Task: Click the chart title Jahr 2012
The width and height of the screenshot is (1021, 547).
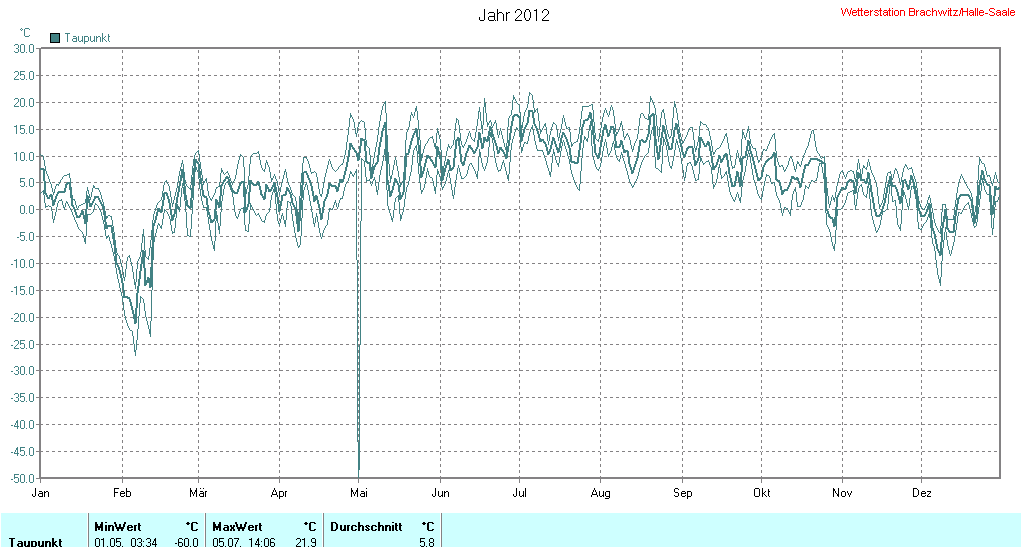Action: point(514,15)
